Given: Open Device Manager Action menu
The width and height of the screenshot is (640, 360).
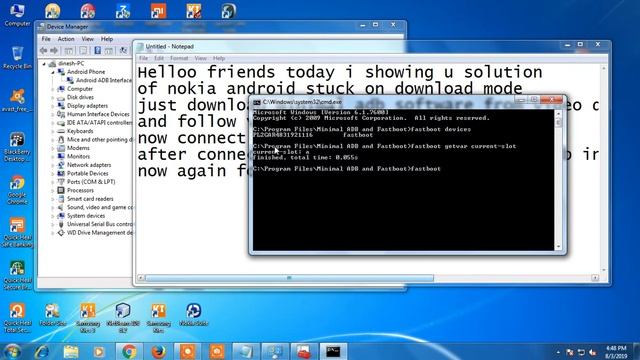Looking at the screenshot, I should 66,39.
